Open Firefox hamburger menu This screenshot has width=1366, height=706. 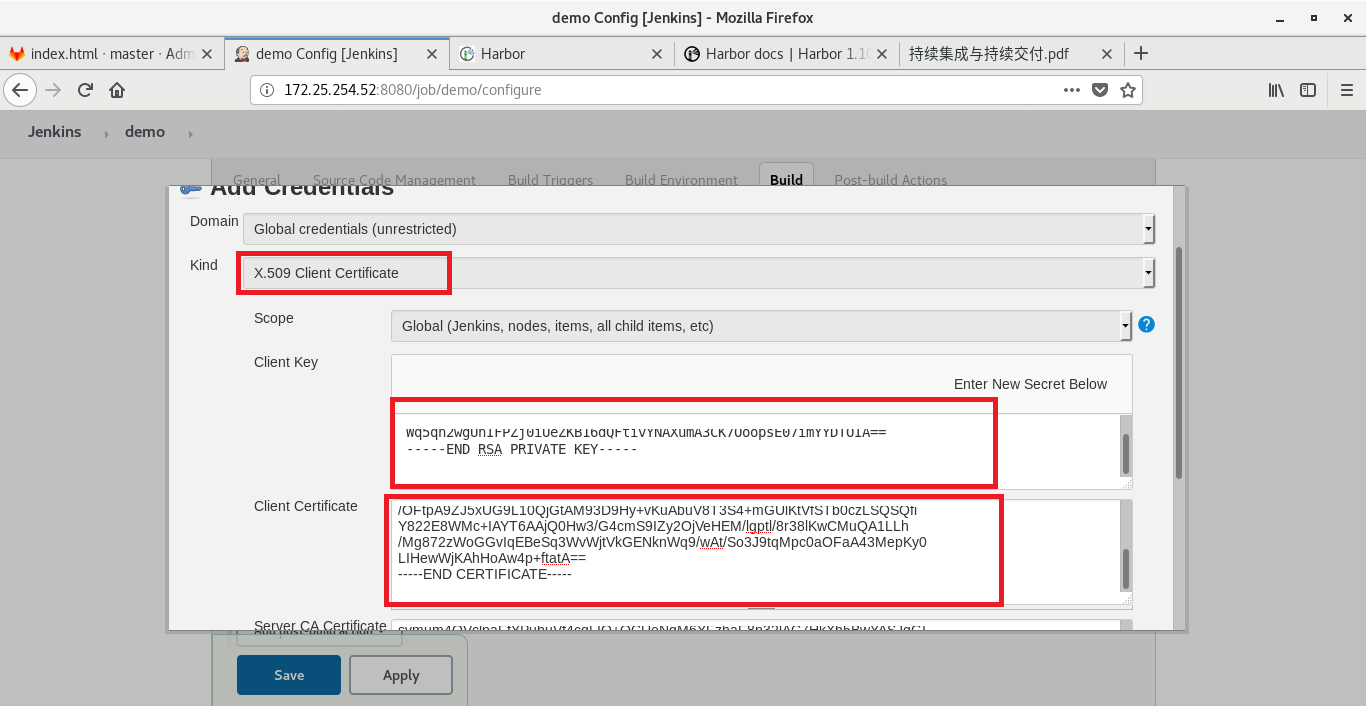pyautogui.click(x=1345, y=90)
